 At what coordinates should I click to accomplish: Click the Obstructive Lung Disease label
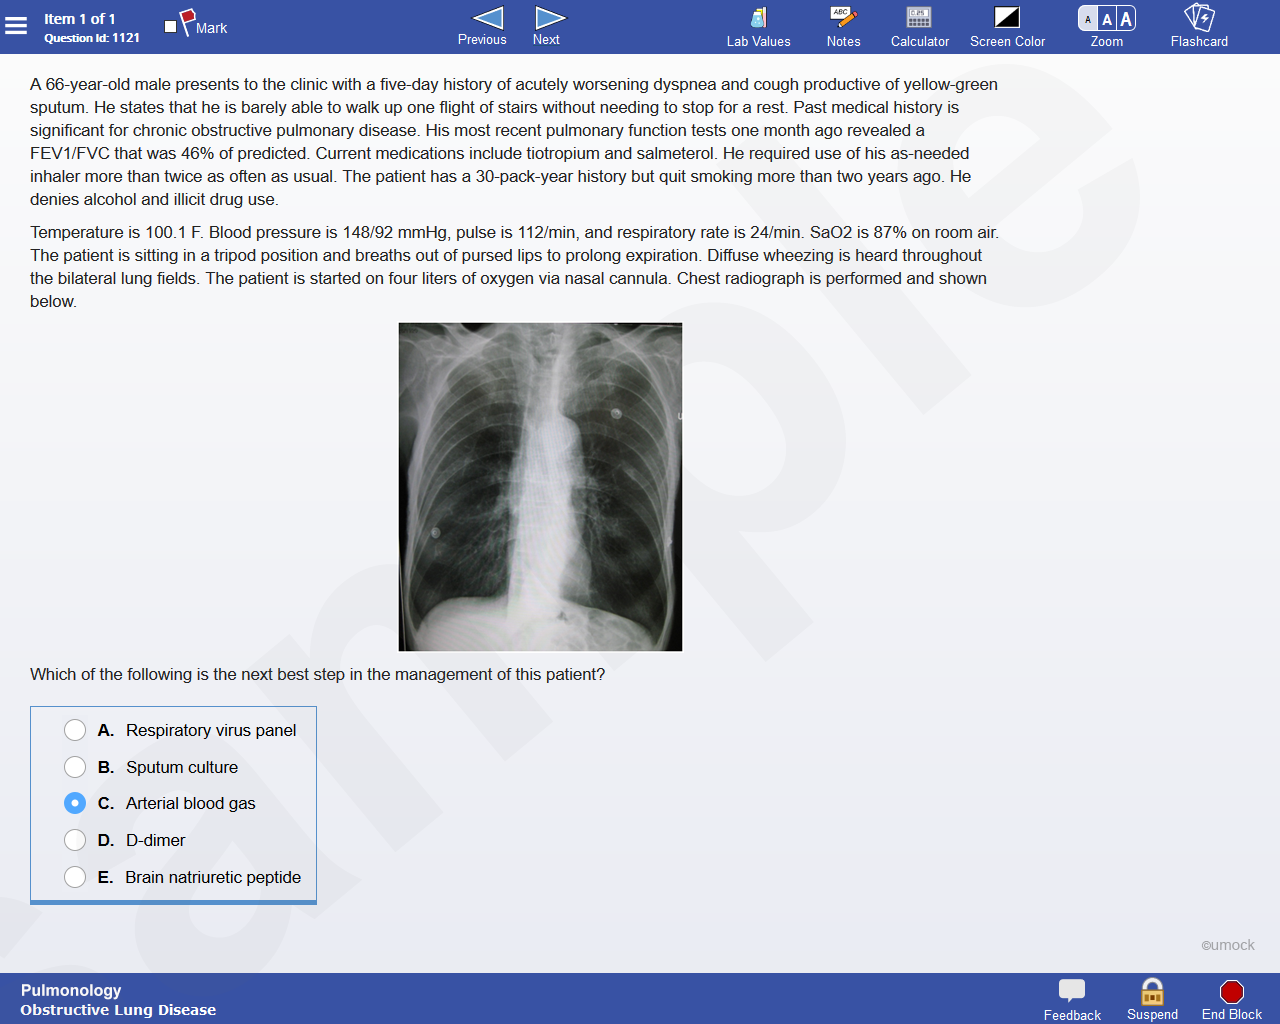point(118,1010)
